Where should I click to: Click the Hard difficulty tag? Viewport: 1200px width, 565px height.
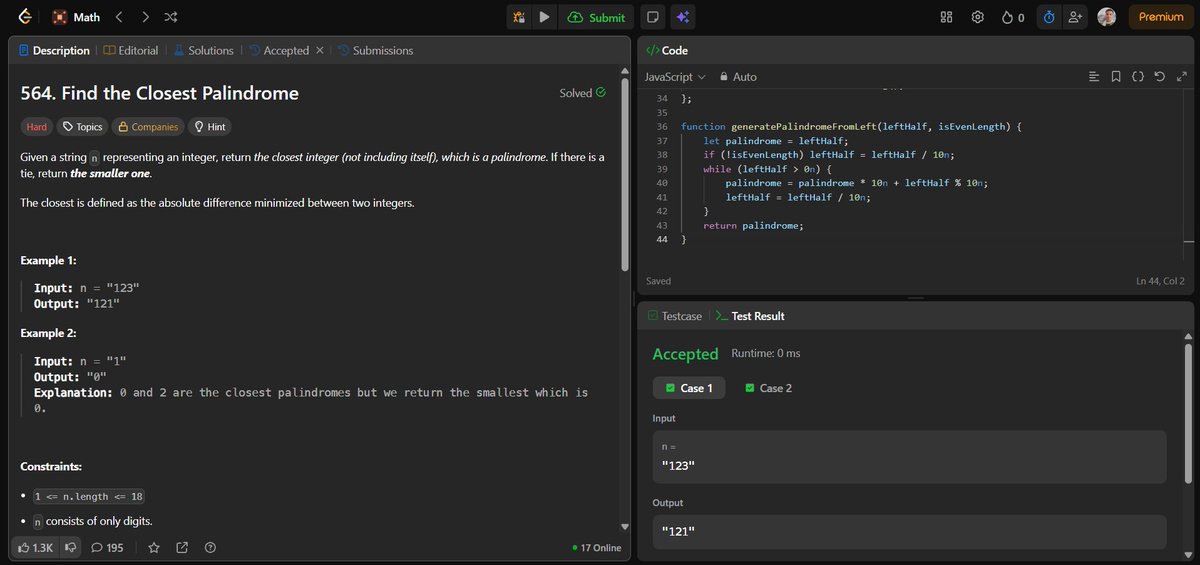(36, 127)
